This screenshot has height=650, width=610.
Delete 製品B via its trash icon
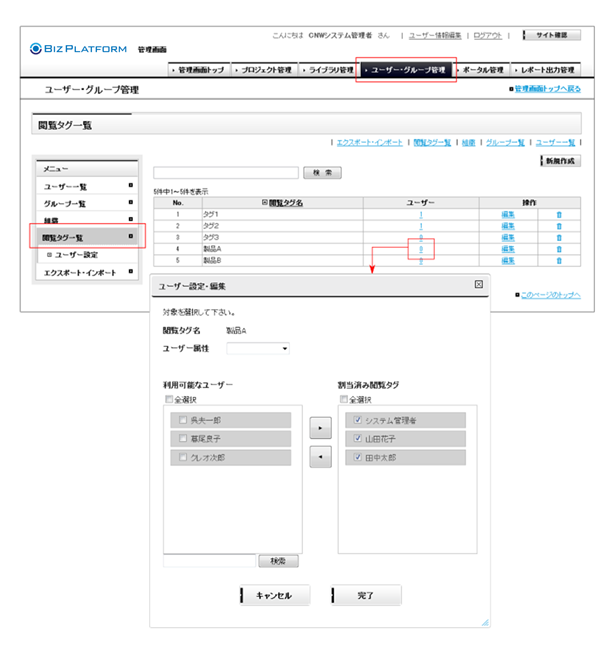point(559,261)
